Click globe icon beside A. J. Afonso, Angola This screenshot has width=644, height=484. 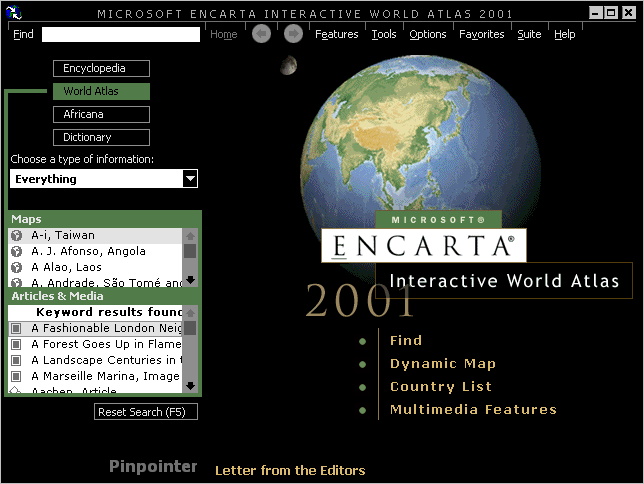[17, 252]
